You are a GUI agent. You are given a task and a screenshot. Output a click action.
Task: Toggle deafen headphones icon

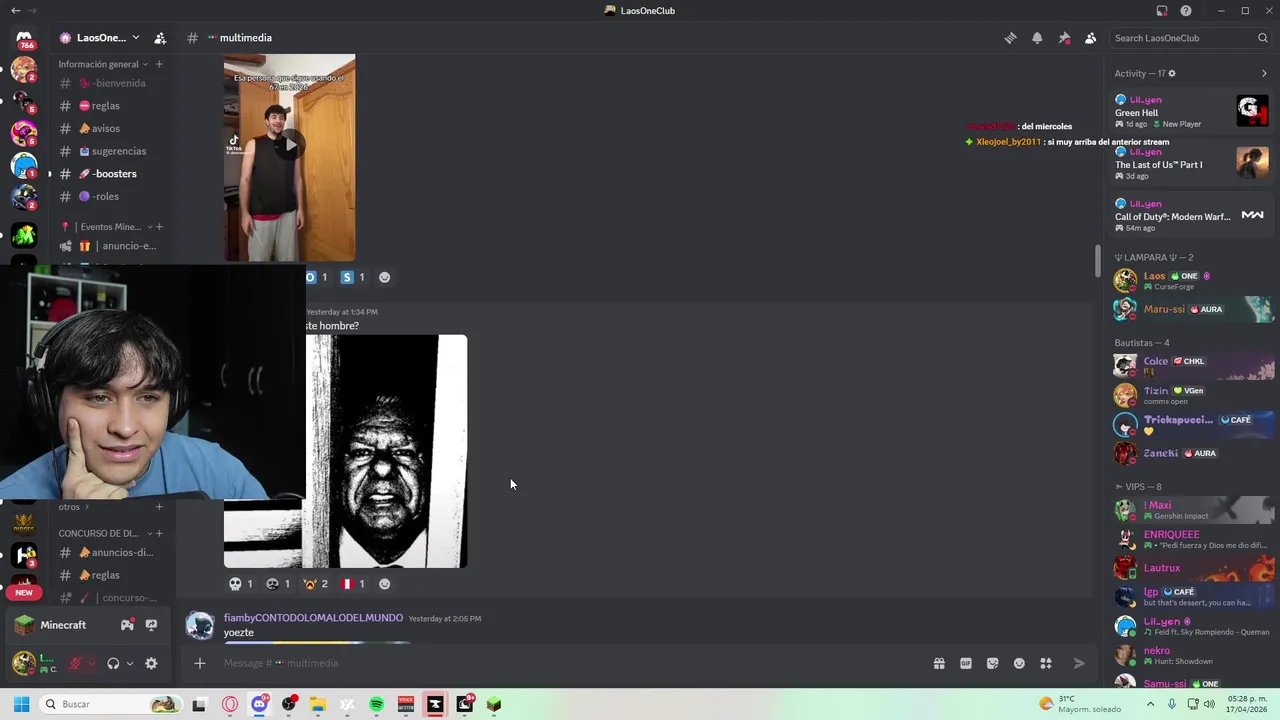[x=113, y=663]
